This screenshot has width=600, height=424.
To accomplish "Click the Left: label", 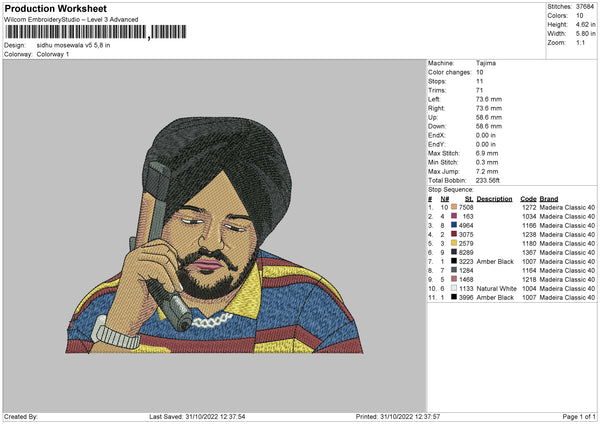I will (x=434, y=99).
